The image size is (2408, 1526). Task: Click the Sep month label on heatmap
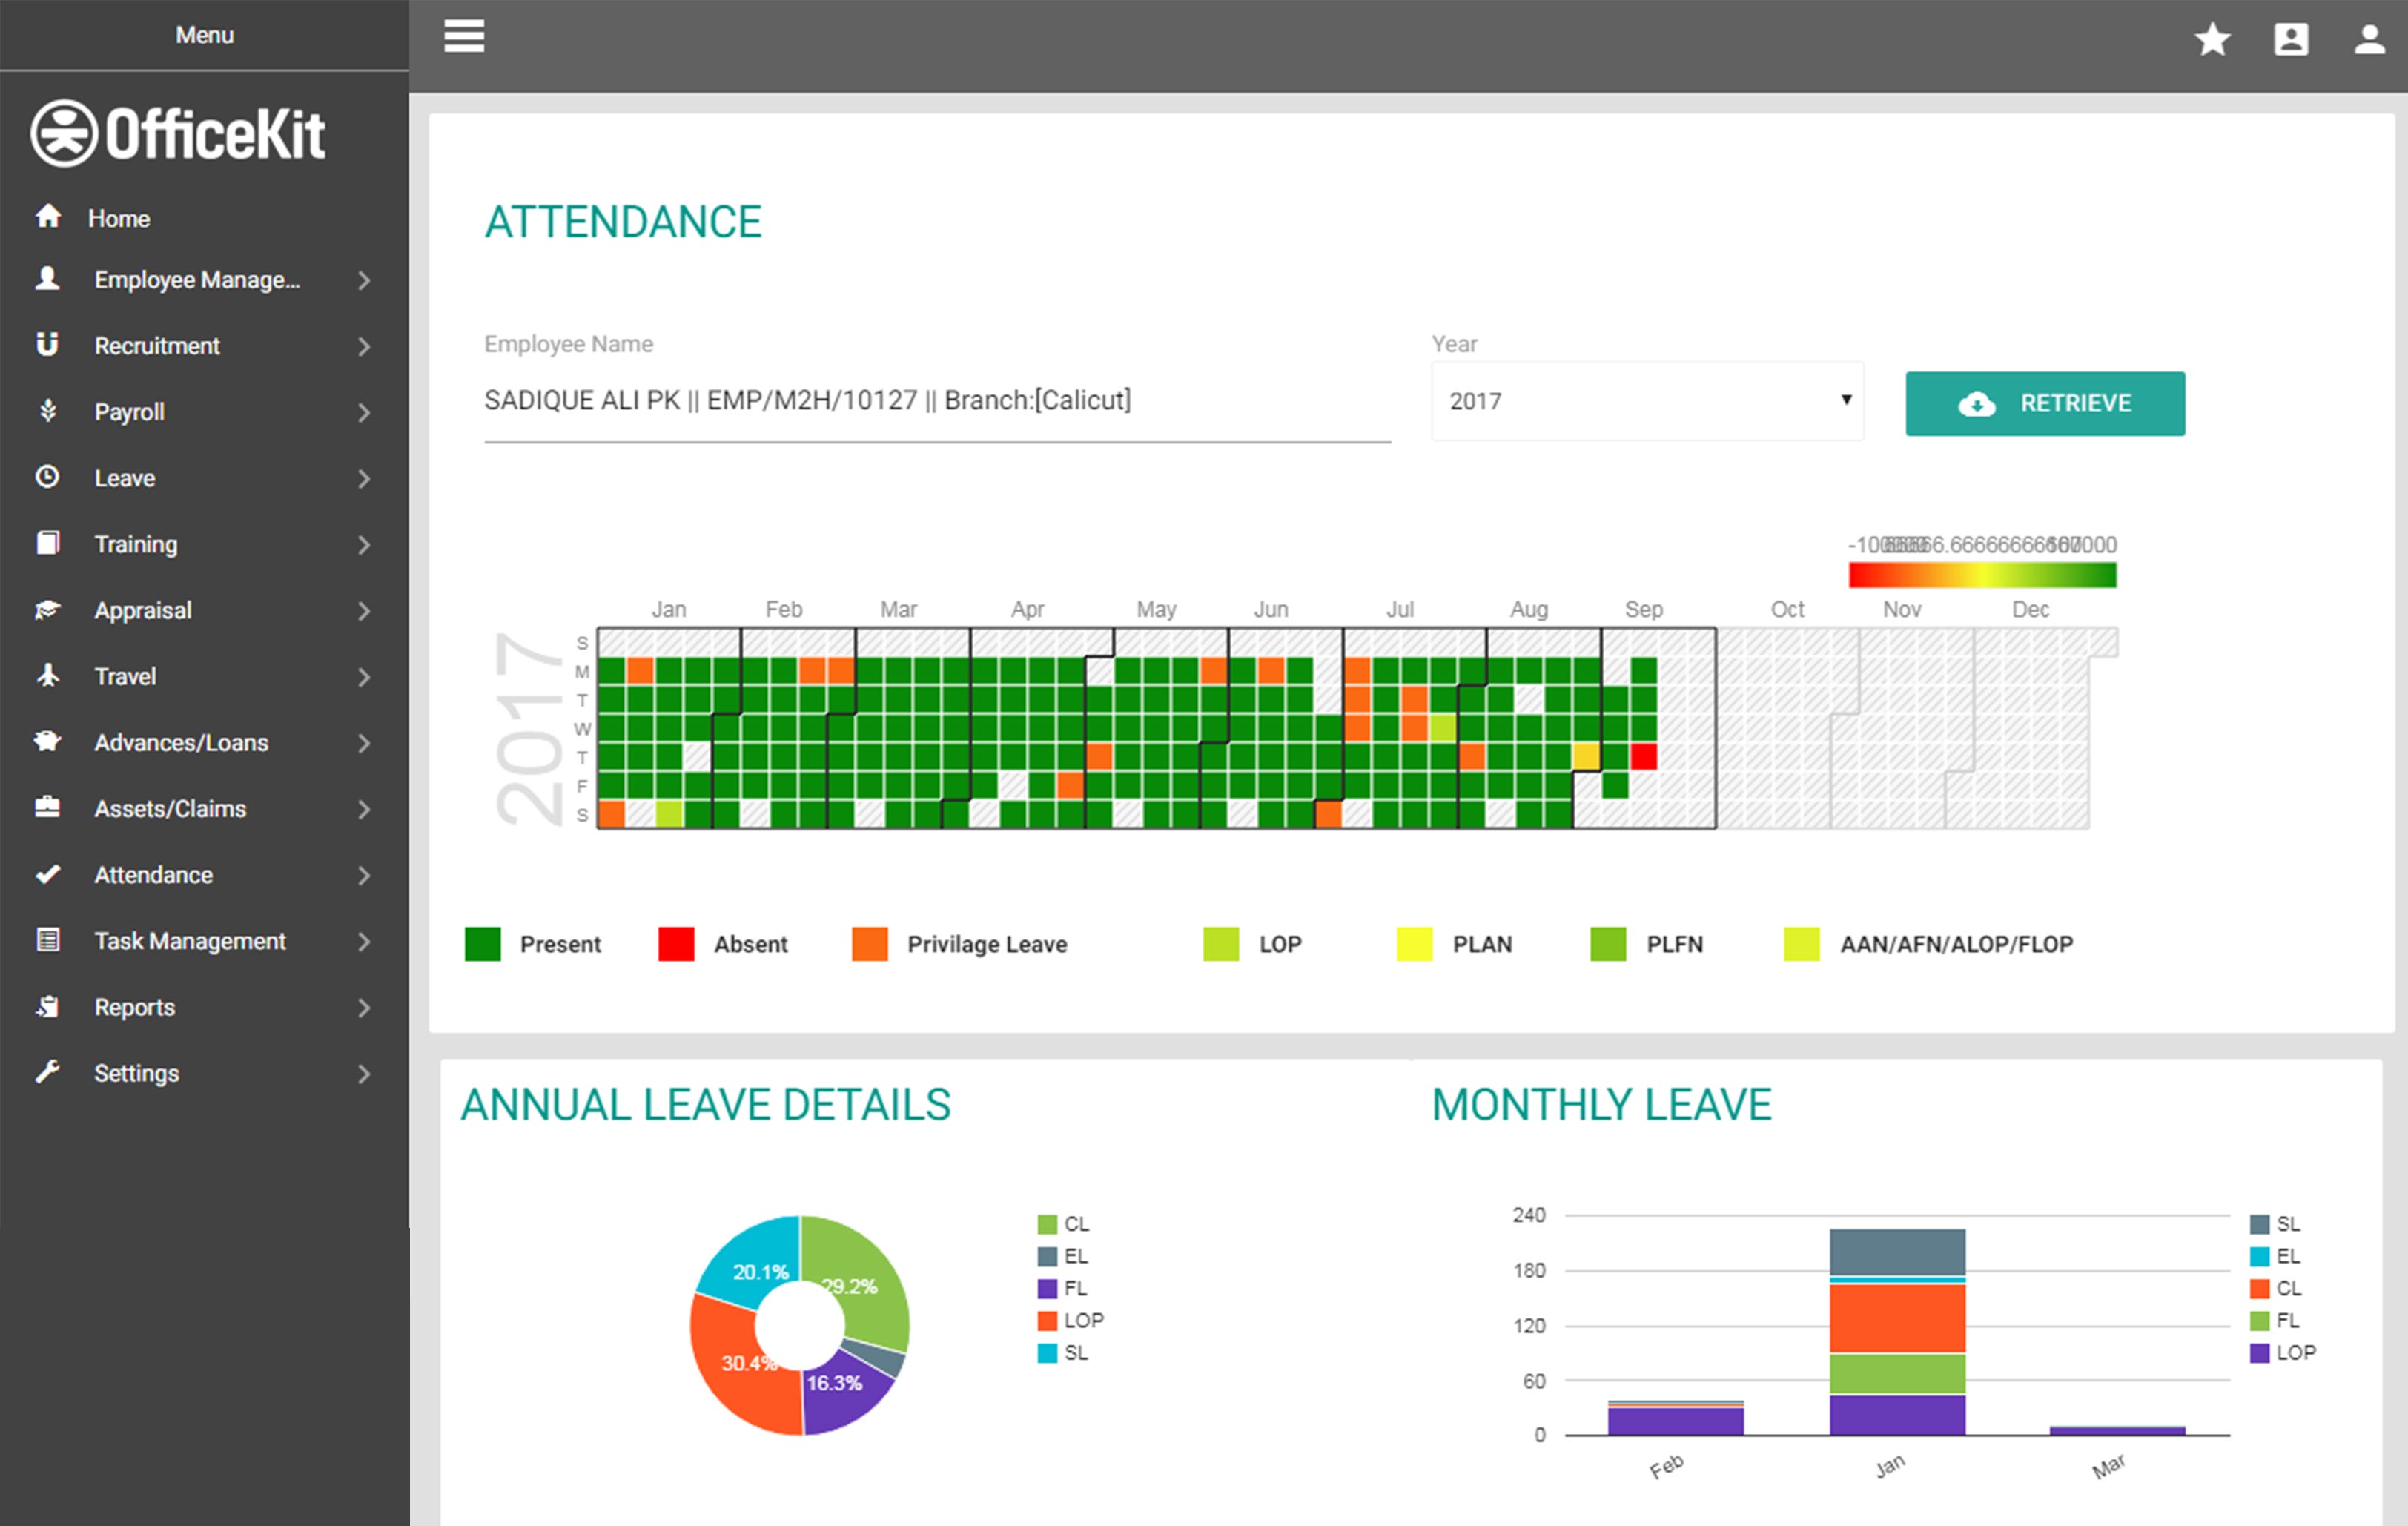tap(1643, 609)
